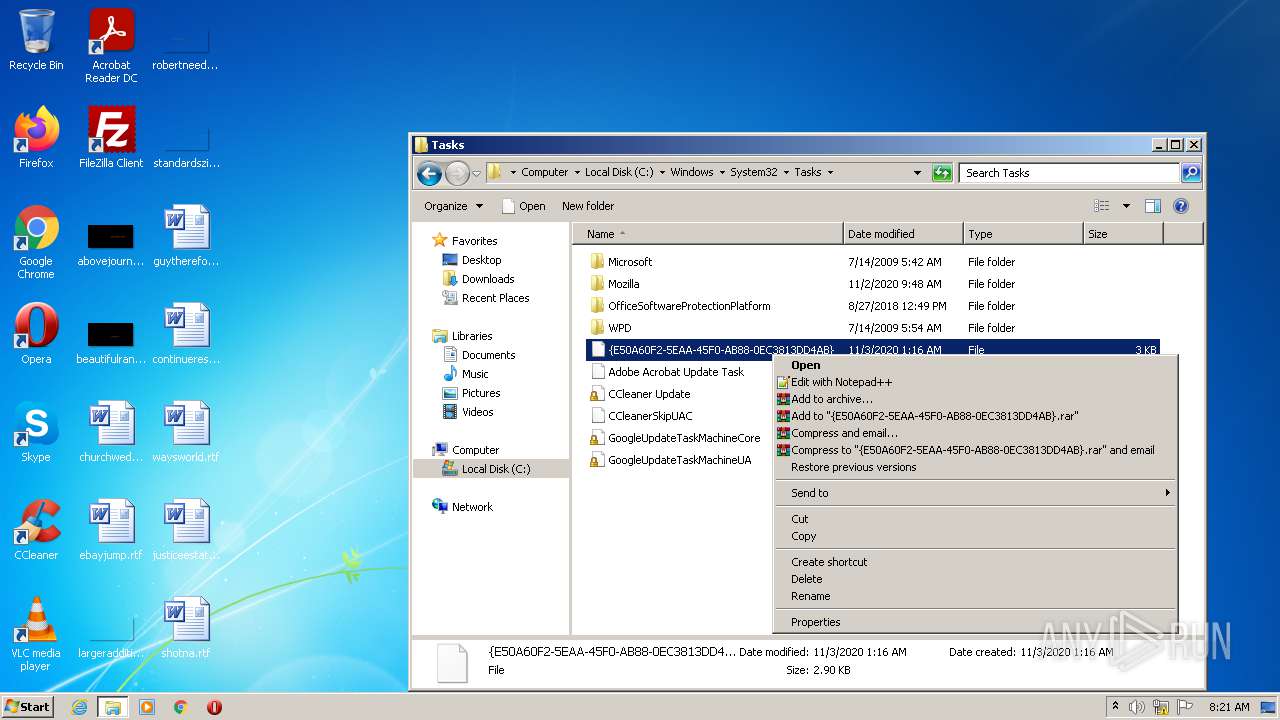Viewport: 1280px width, 720px height.
Task: Choose Rename in the context menu
Action: [976, 596]
